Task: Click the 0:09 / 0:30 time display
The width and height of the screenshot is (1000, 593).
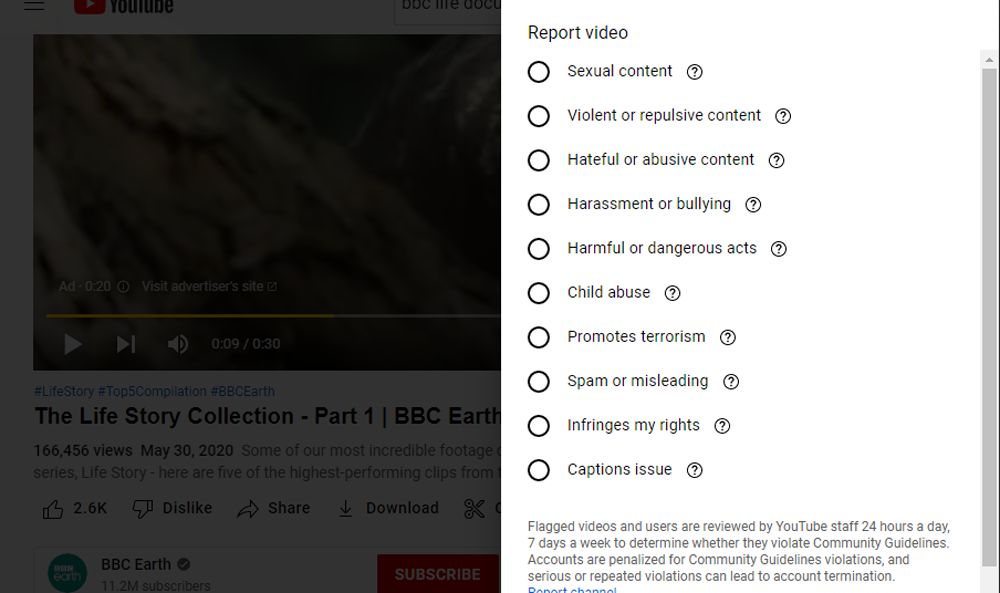Action: tap(246, 344)
